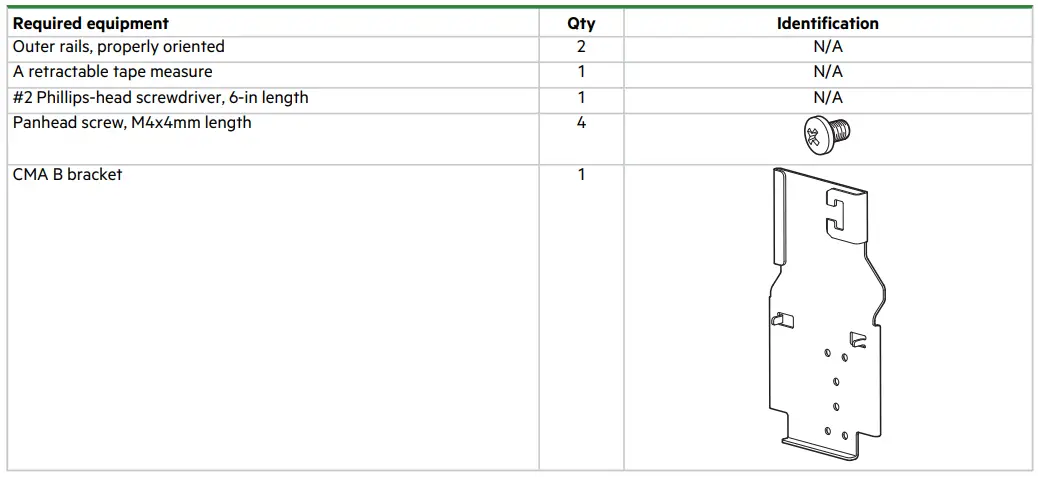Click the quantity 4 for panhead screws

[581, 123]
